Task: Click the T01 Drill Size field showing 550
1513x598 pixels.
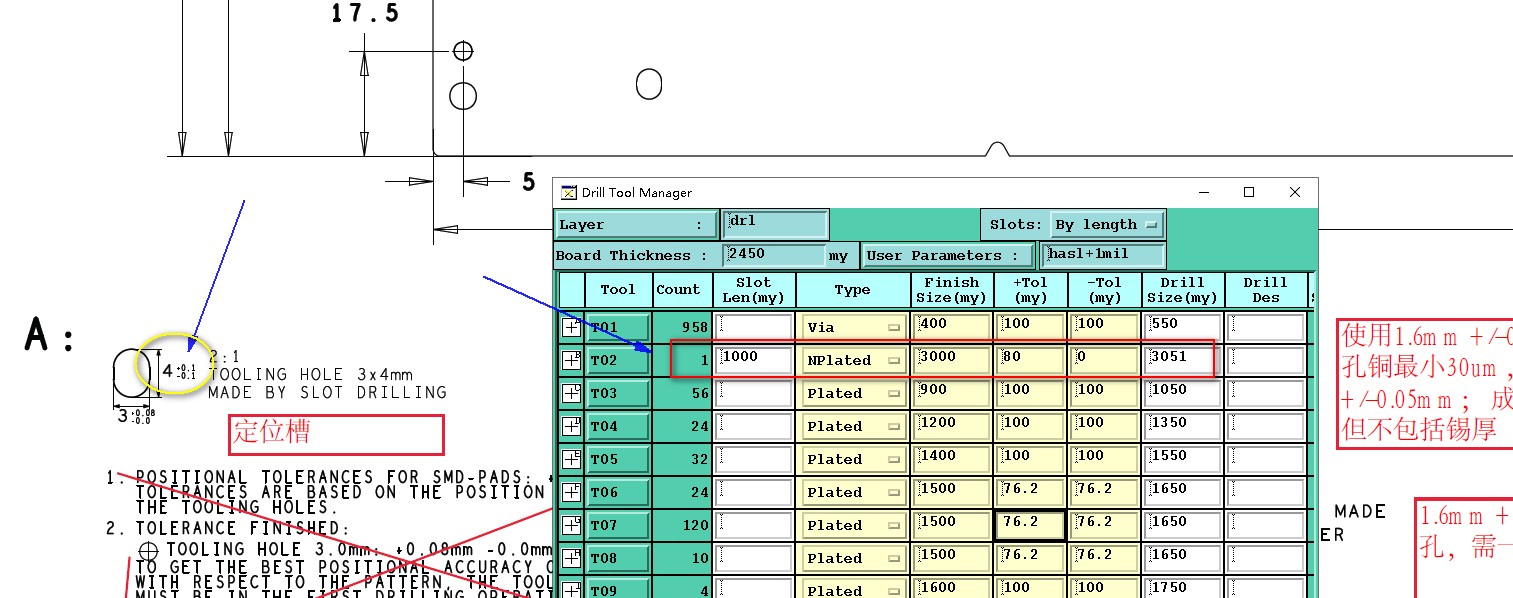Action: point(1183,327)
